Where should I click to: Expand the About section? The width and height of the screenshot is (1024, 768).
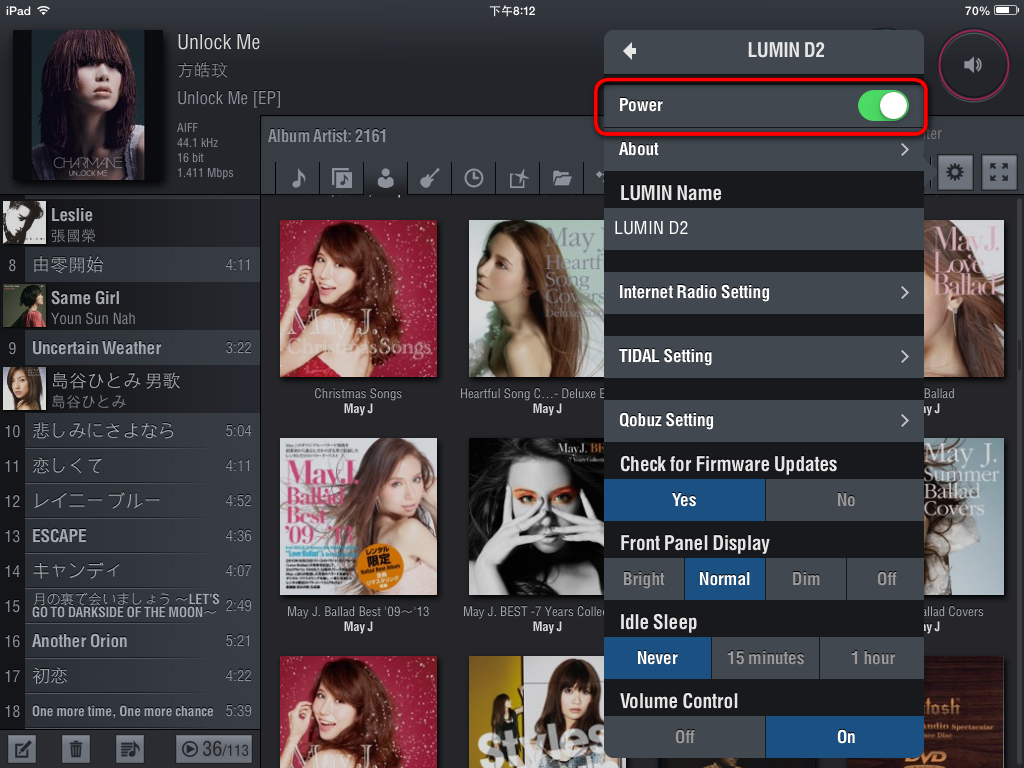click(x=763, y=149)
